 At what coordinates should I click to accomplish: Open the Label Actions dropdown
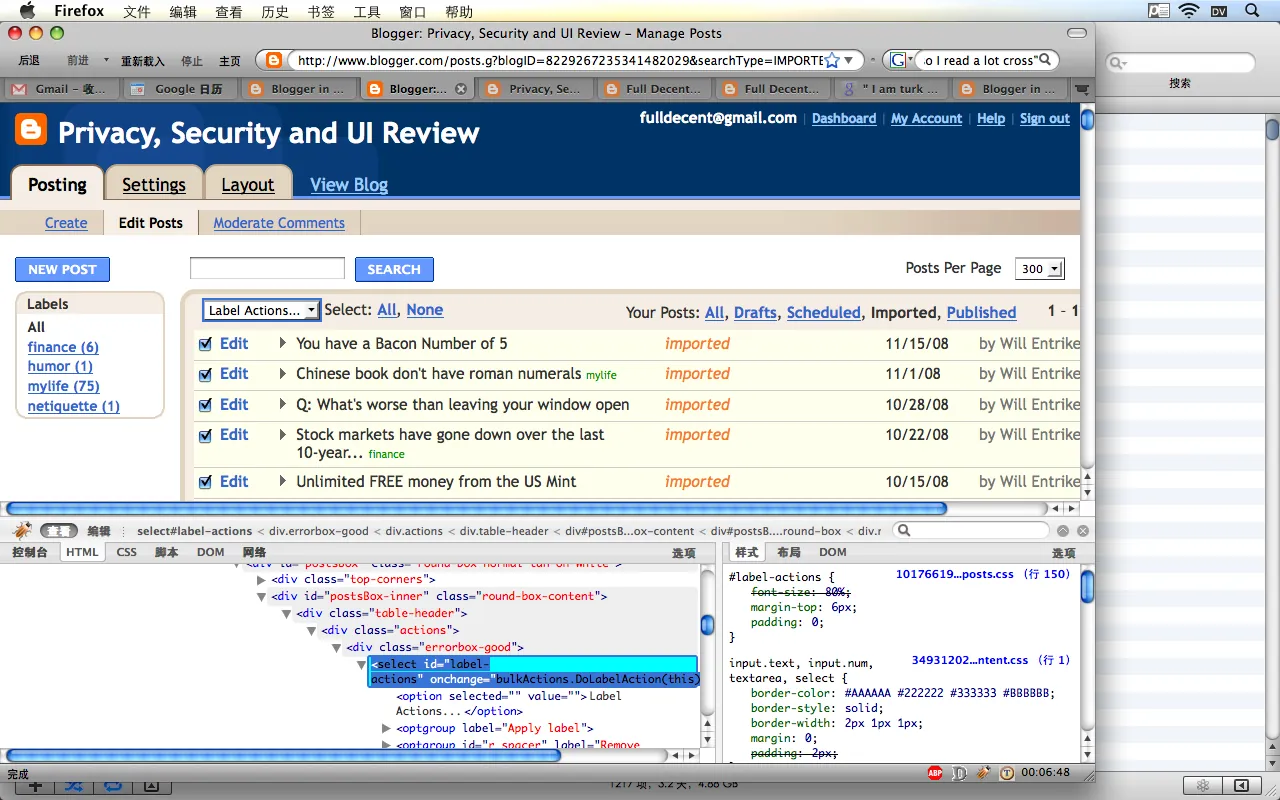pos(261,311)
